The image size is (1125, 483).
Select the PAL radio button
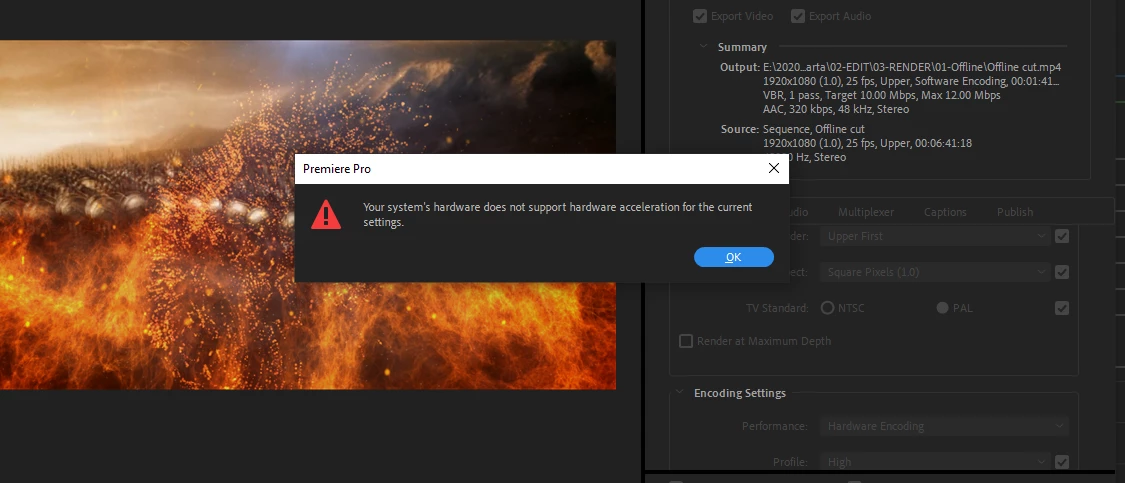[942, 308]
